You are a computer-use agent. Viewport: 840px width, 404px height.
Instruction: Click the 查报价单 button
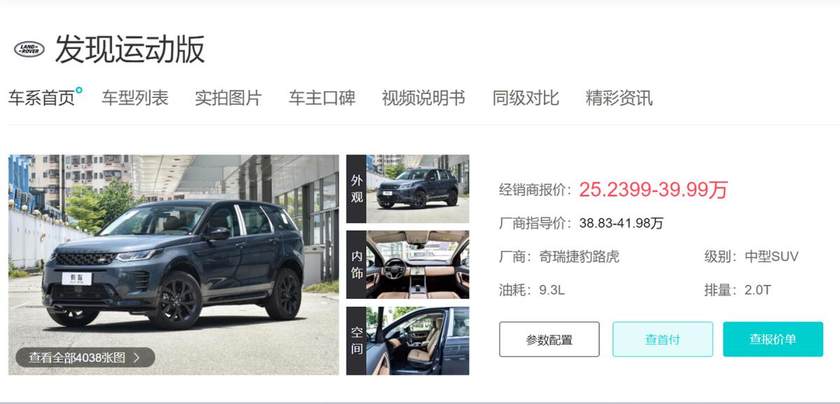point(773,339)
